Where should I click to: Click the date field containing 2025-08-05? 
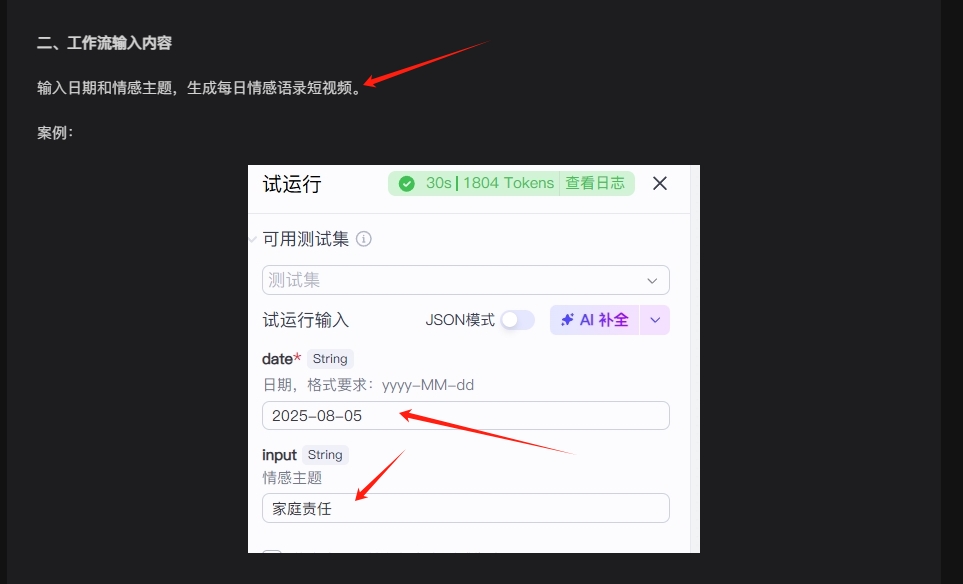tap(465, 416)
